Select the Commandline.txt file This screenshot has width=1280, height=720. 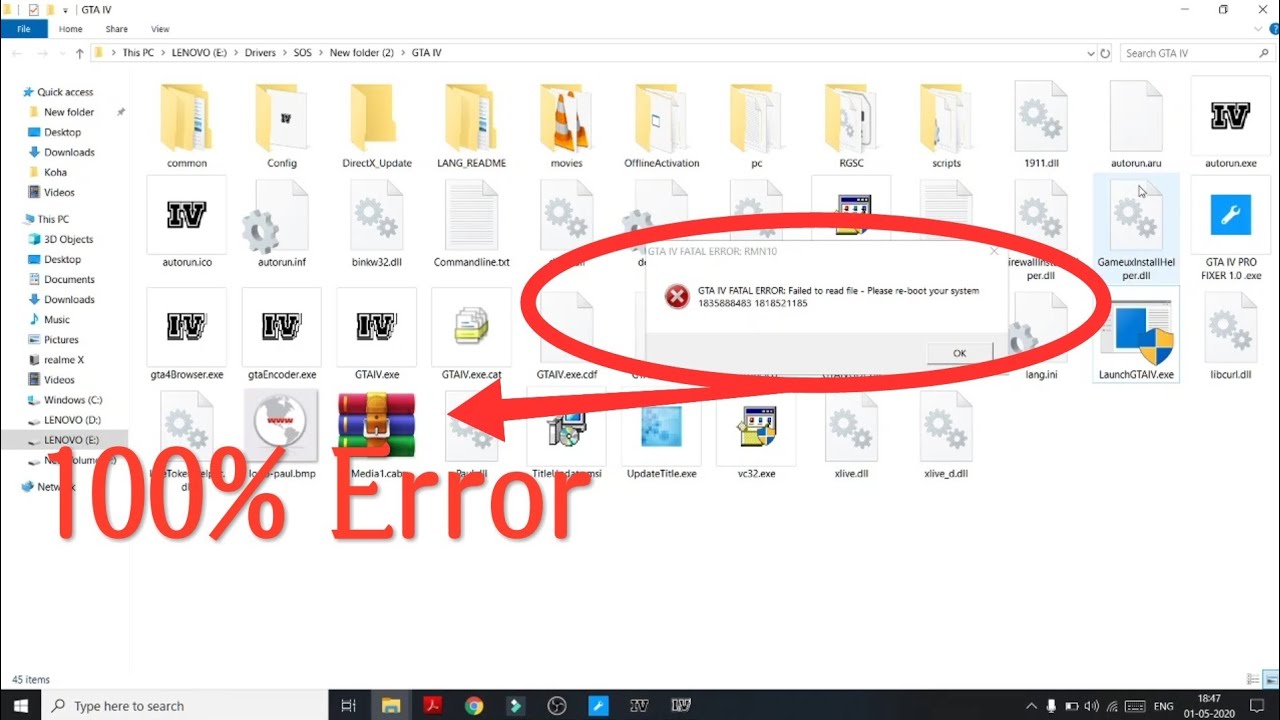pyautogui.click(x=472, y=223)
